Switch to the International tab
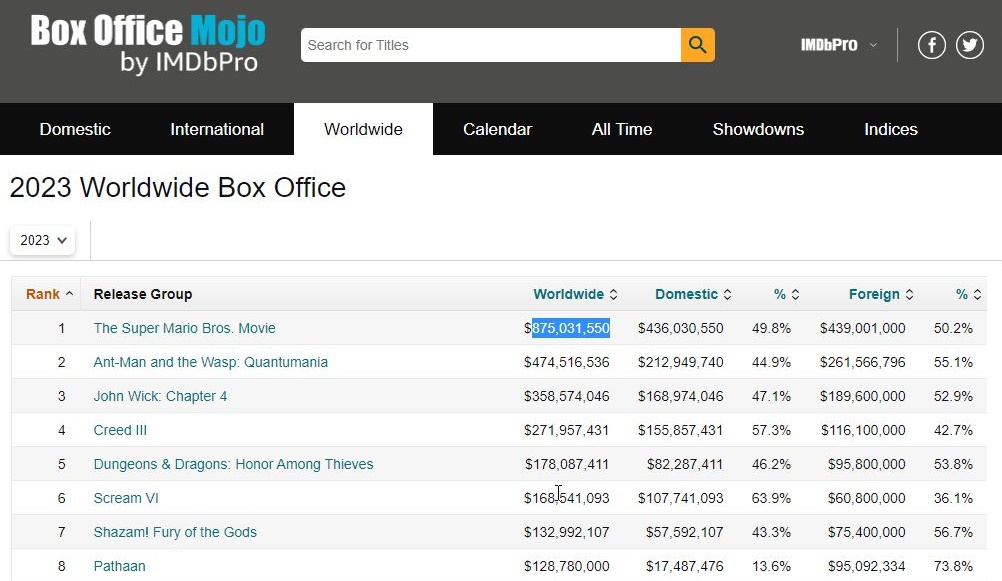The height and width of the screenshot is (581, 1002). 217,129
